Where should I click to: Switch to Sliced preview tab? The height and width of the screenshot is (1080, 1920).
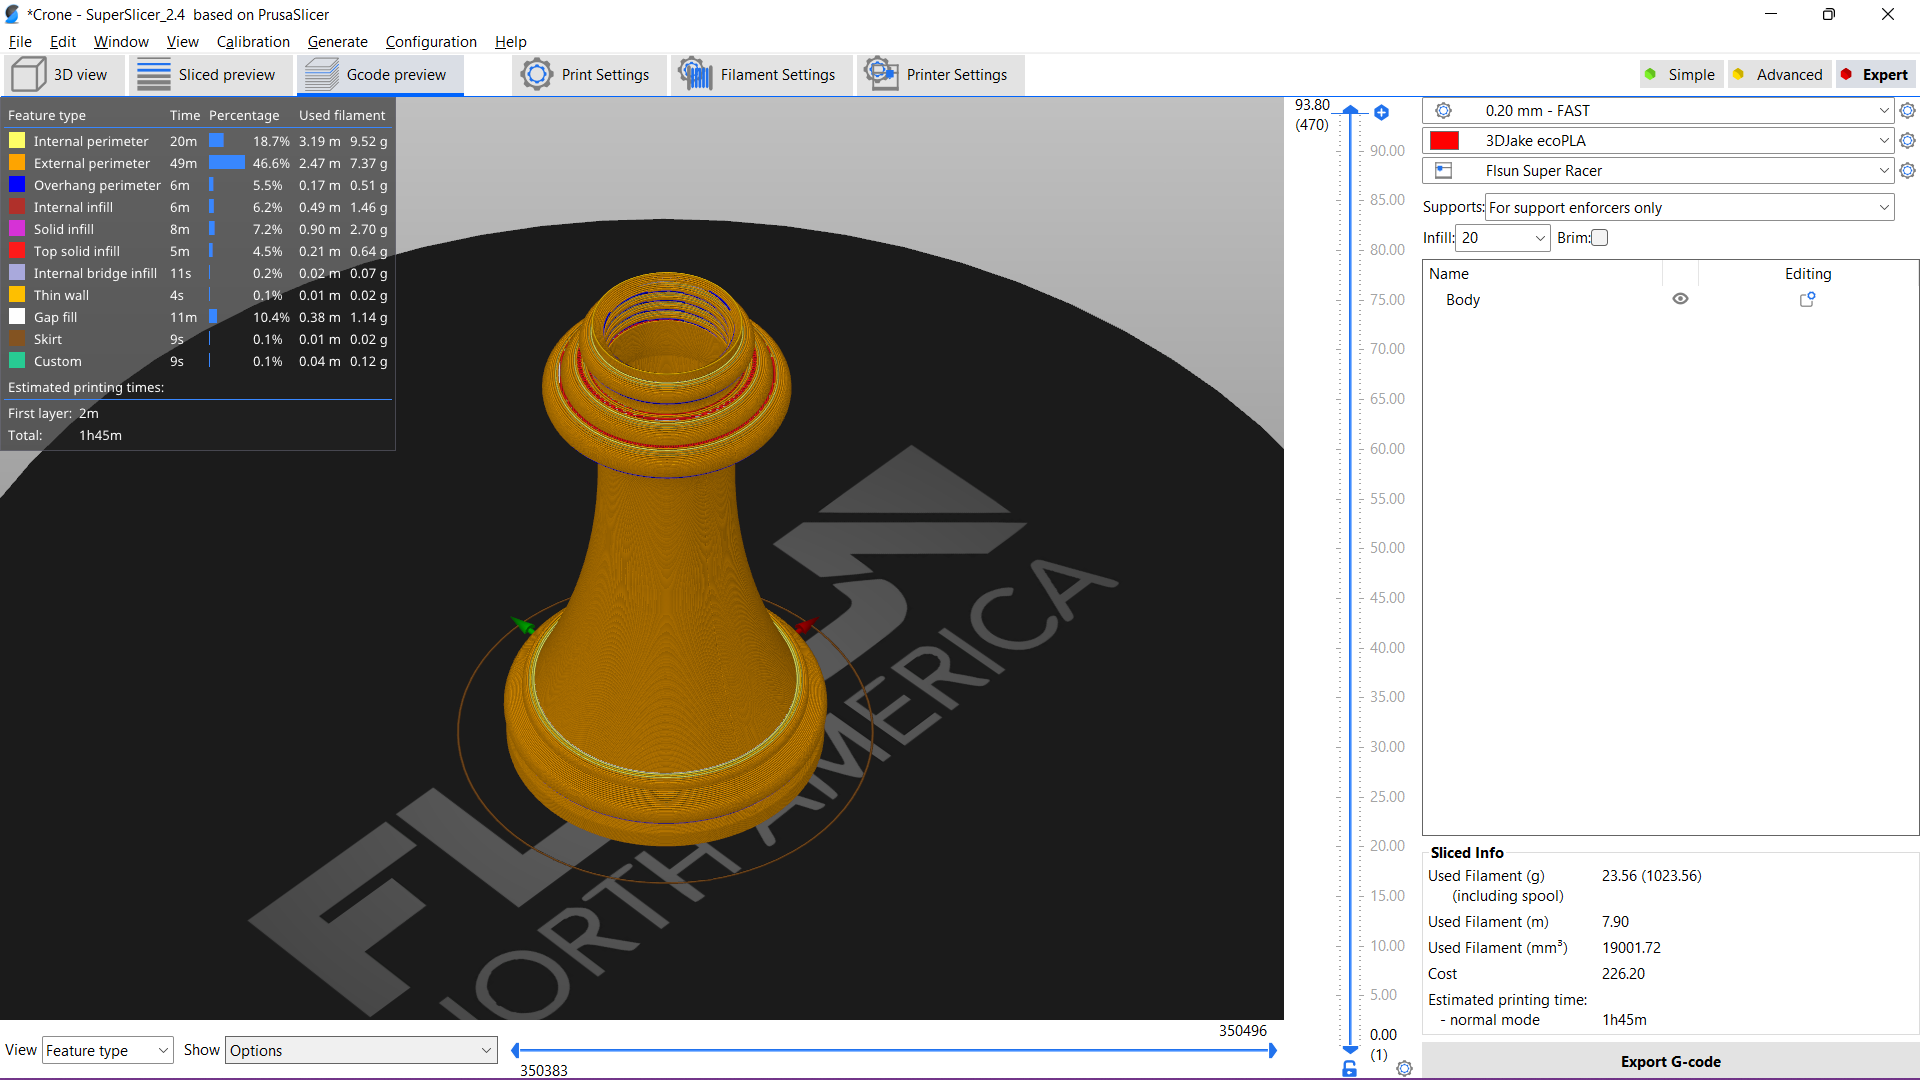[211, 75]
